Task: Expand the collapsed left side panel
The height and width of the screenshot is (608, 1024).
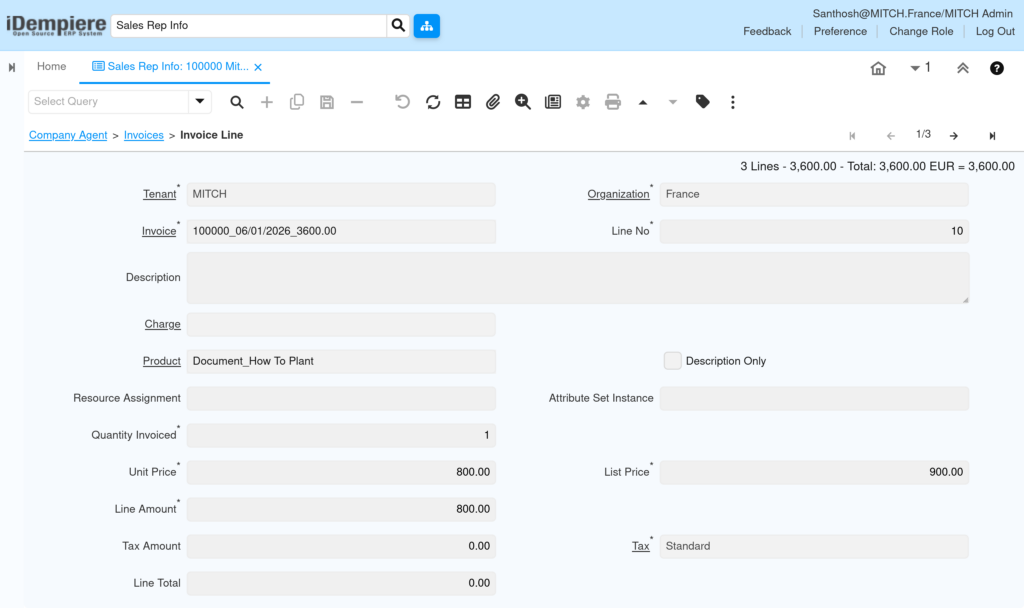Action: coord(12,67)
